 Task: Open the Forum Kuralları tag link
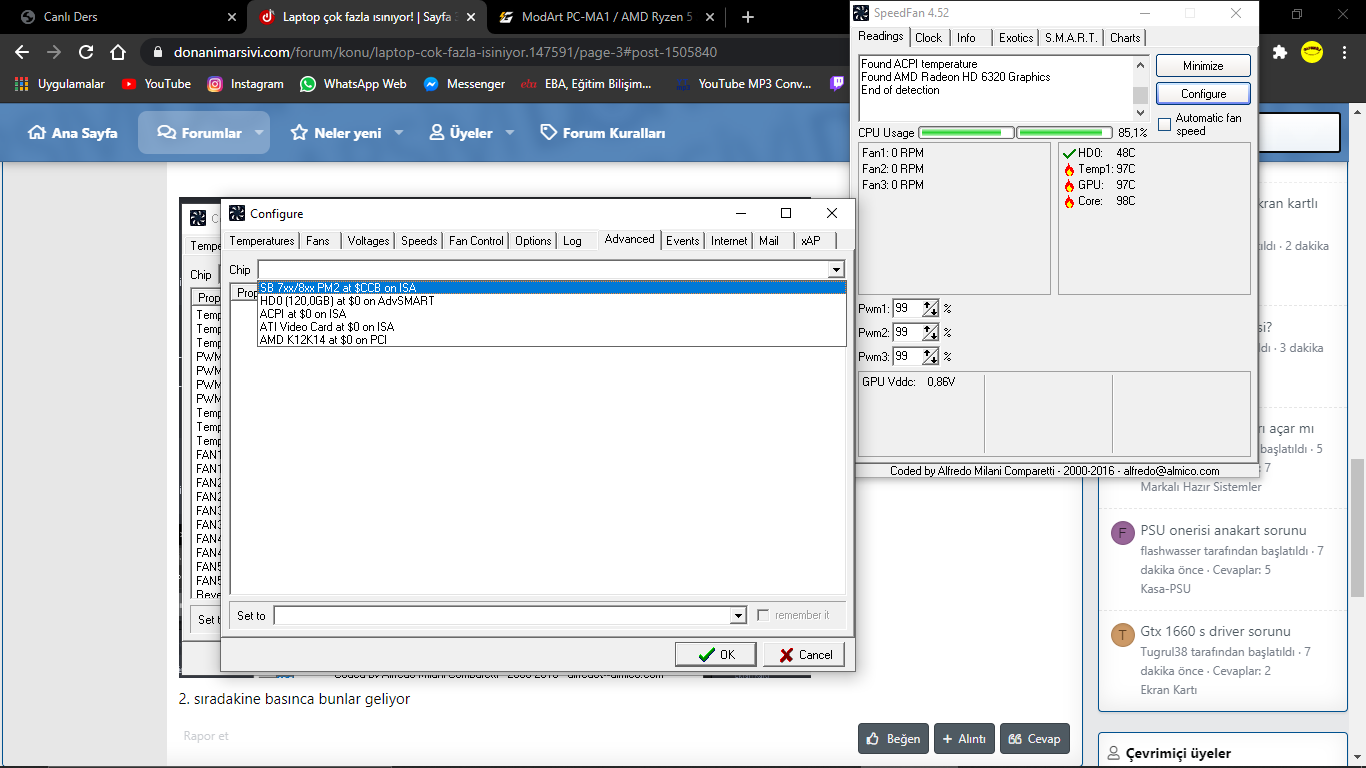tap(603, 133)
